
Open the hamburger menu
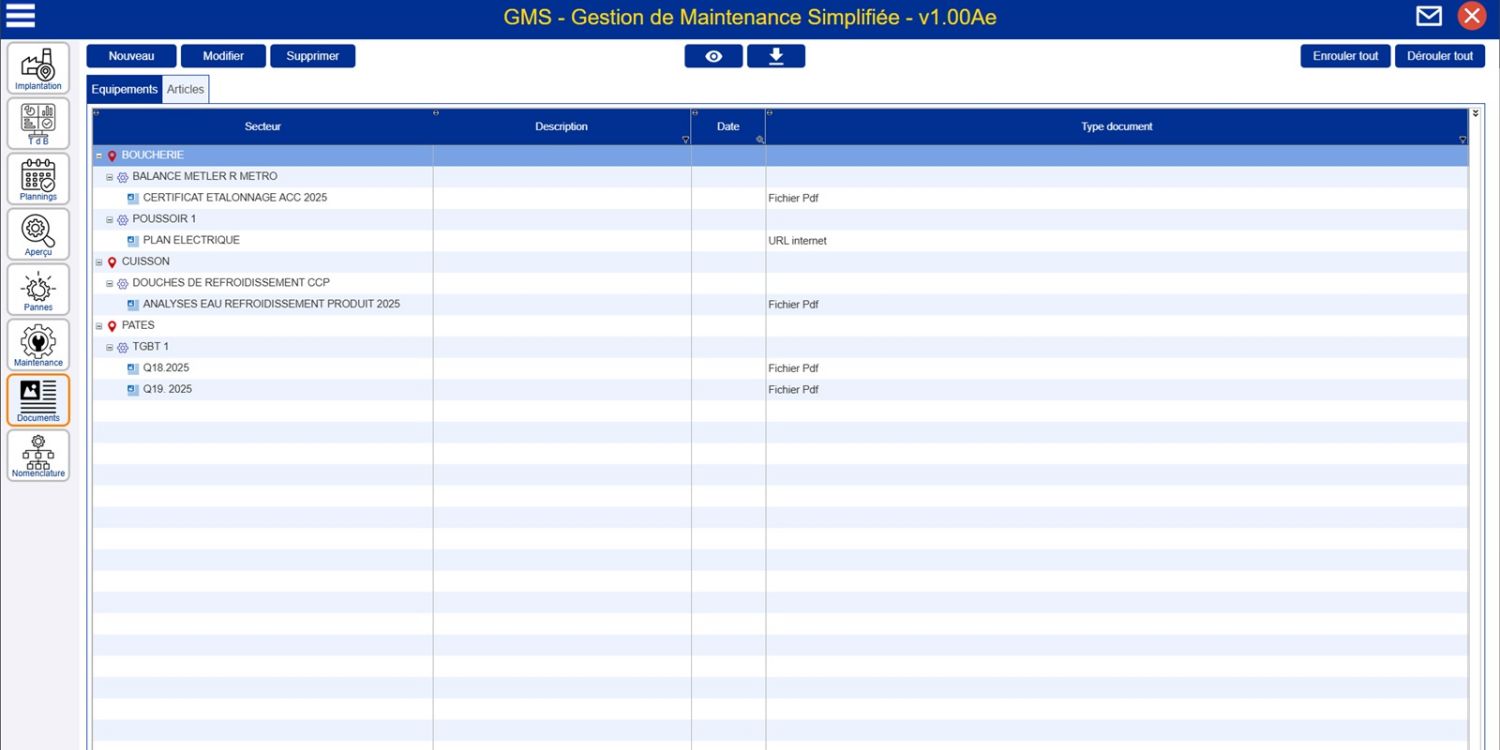coord(20,16)
